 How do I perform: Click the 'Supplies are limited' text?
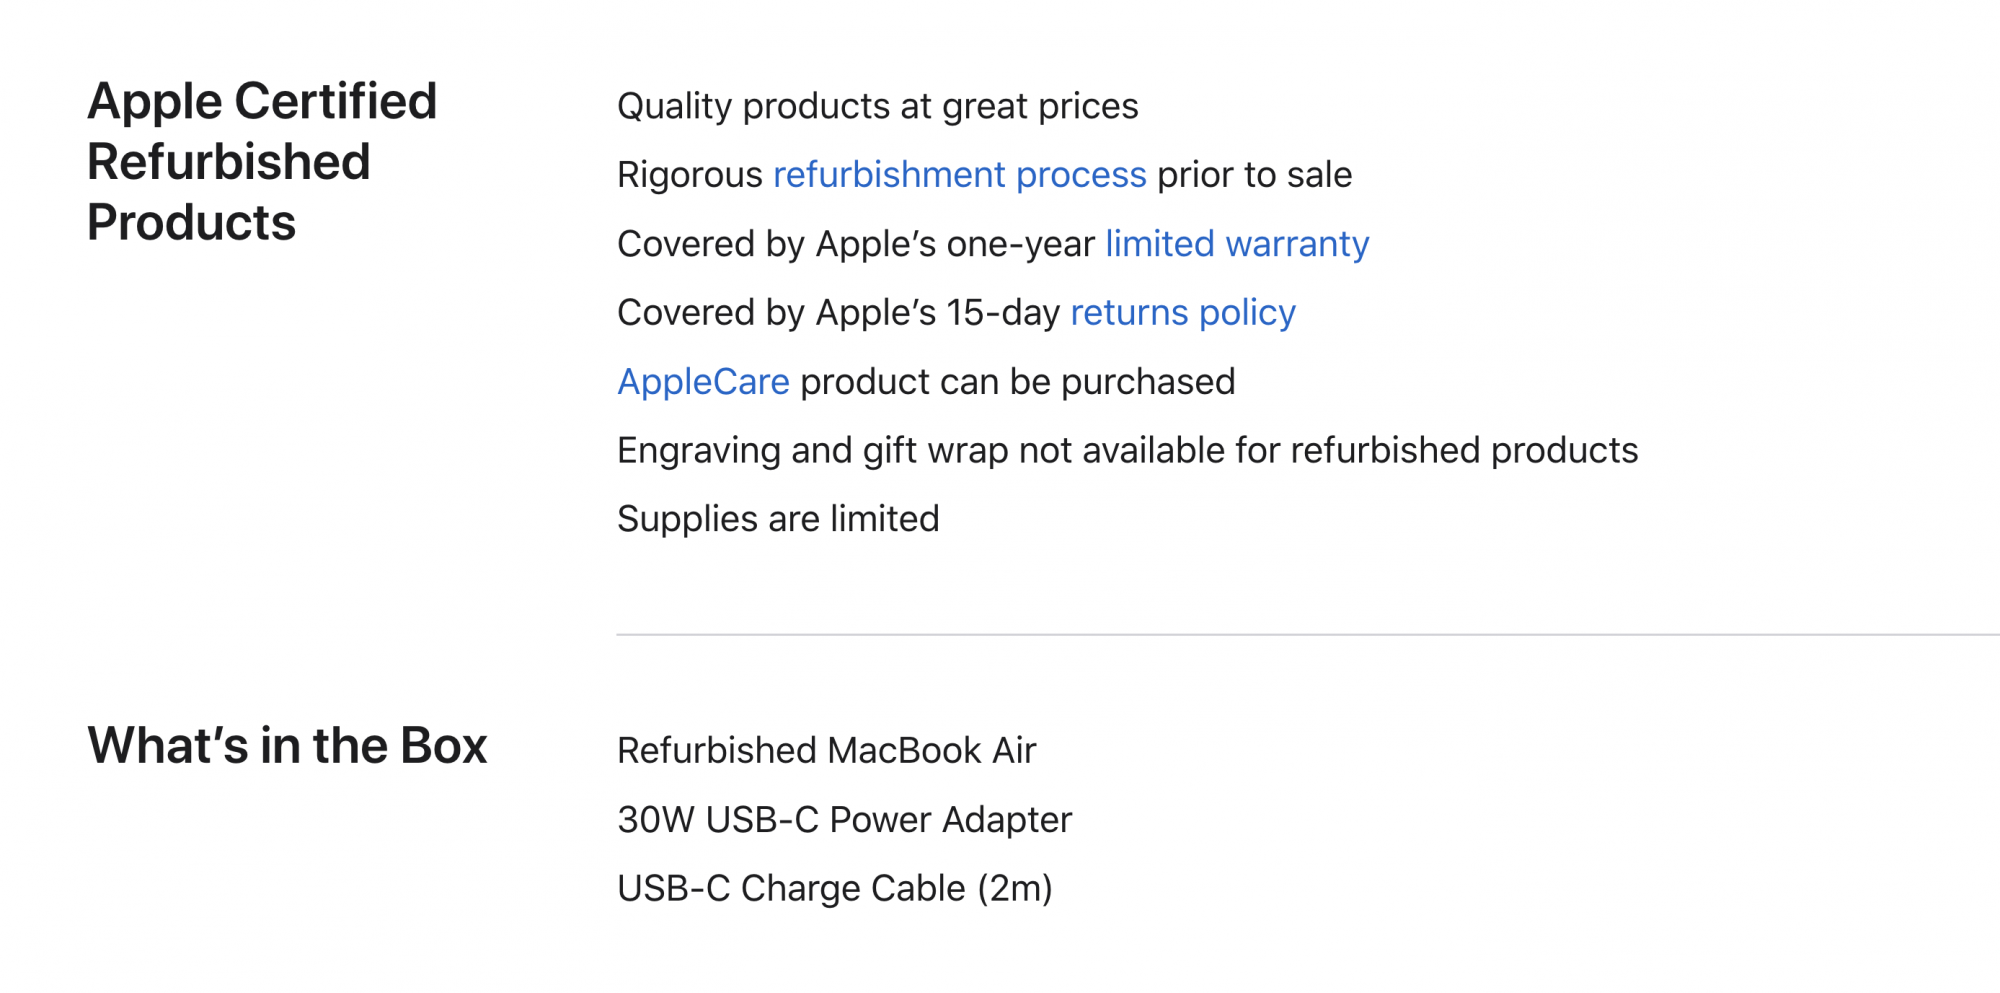(778, 519)
